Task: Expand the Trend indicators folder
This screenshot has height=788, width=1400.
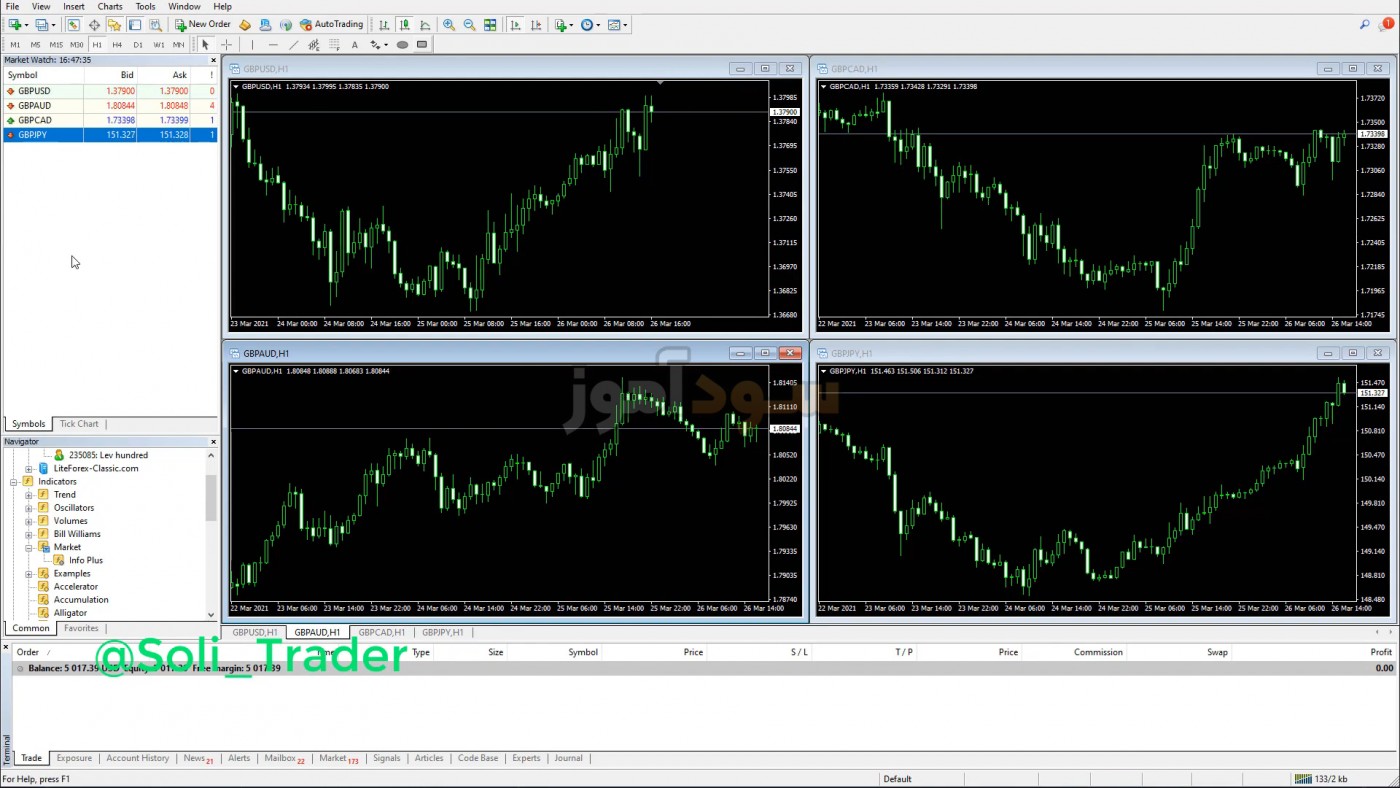Action: pos(29,495)
